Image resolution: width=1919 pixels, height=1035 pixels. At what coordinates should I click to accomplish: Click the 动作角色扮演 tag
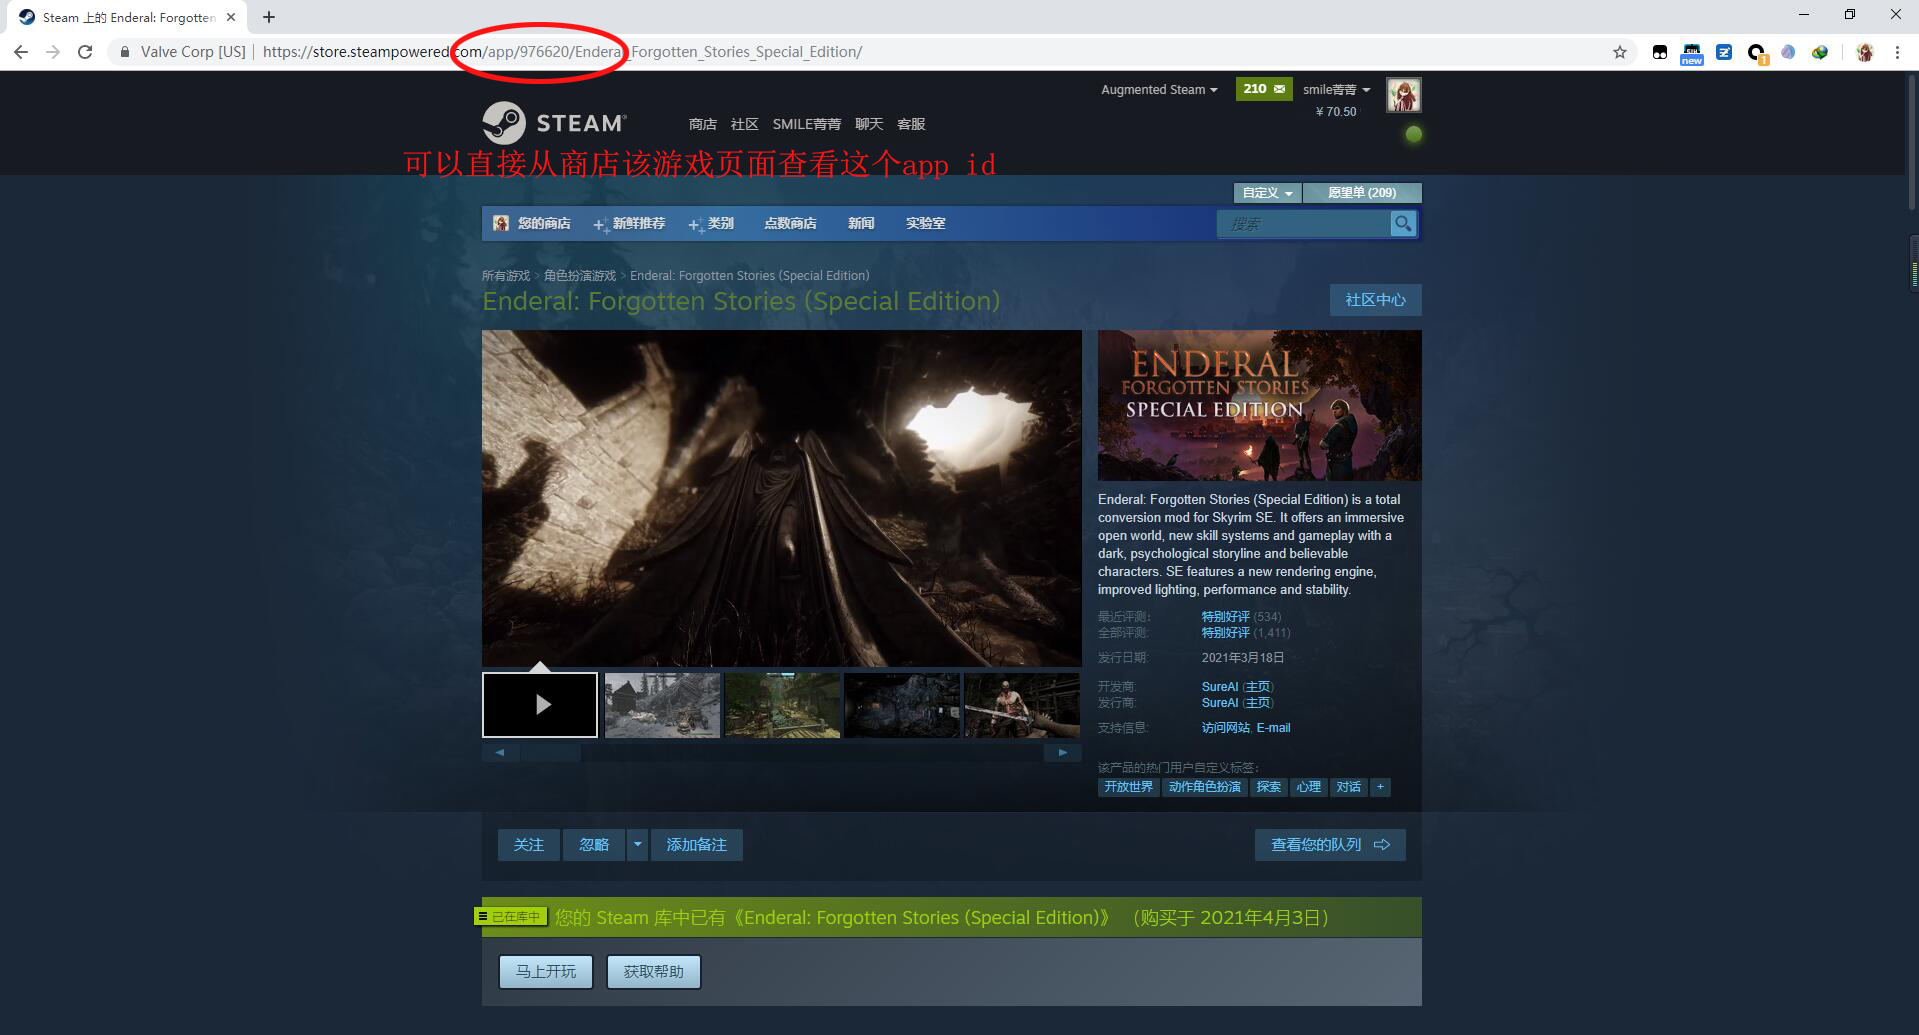[x=1205, y=787]
